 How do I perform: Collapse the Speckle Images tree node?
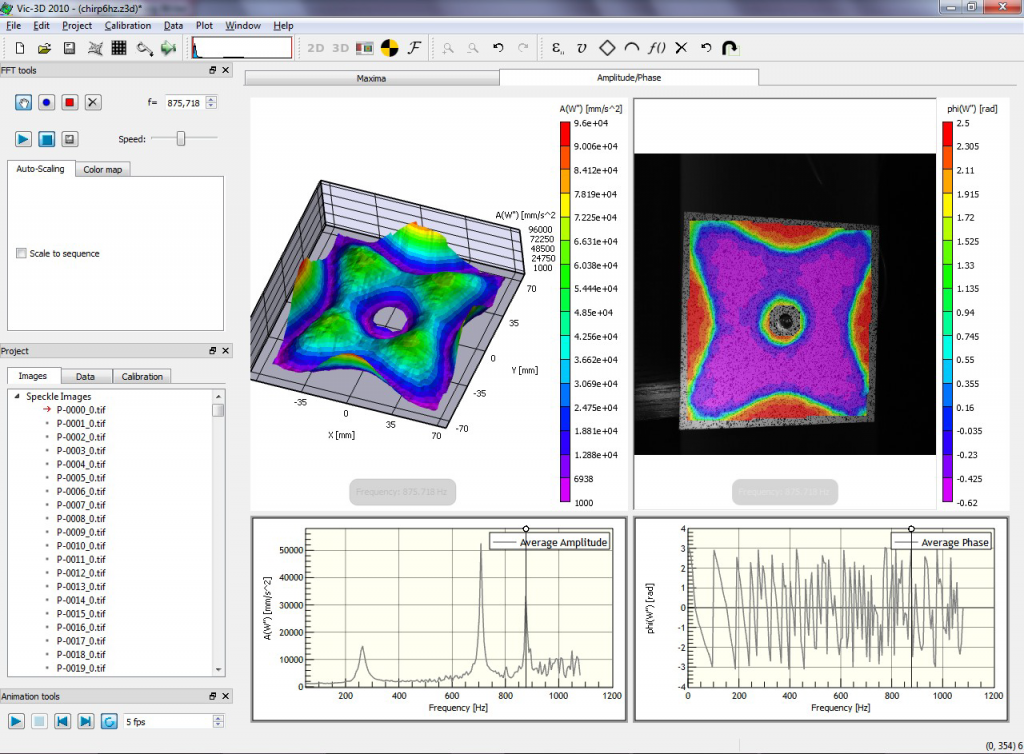(16, 397)
